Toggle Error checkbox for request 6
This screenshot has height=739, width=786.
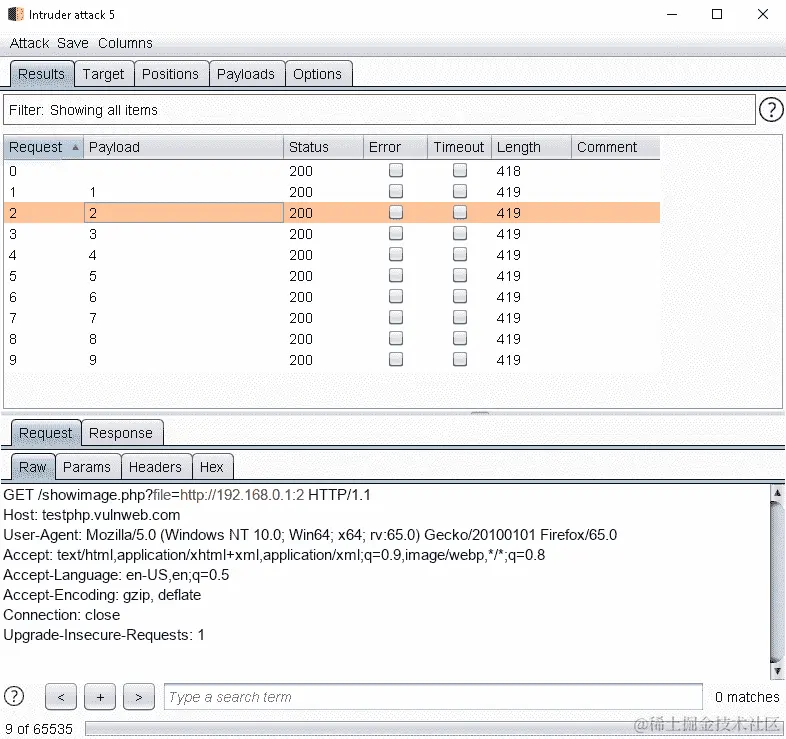coord(396,297)
